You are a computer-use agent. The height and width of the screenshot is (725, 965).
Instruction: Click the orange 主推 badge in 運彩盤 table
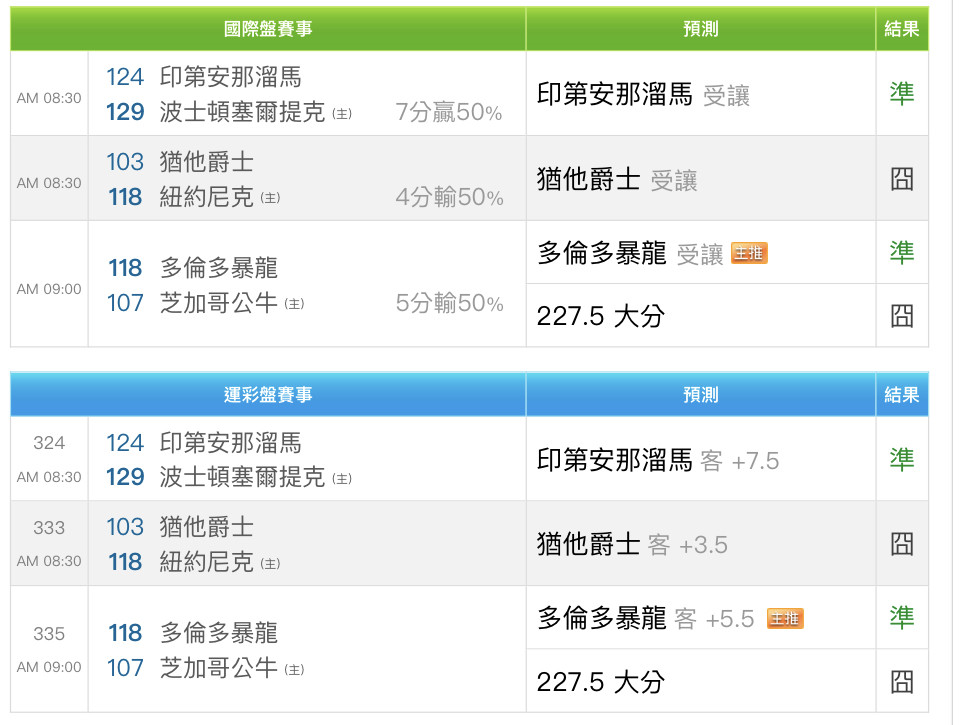click(x=785, y=618)
